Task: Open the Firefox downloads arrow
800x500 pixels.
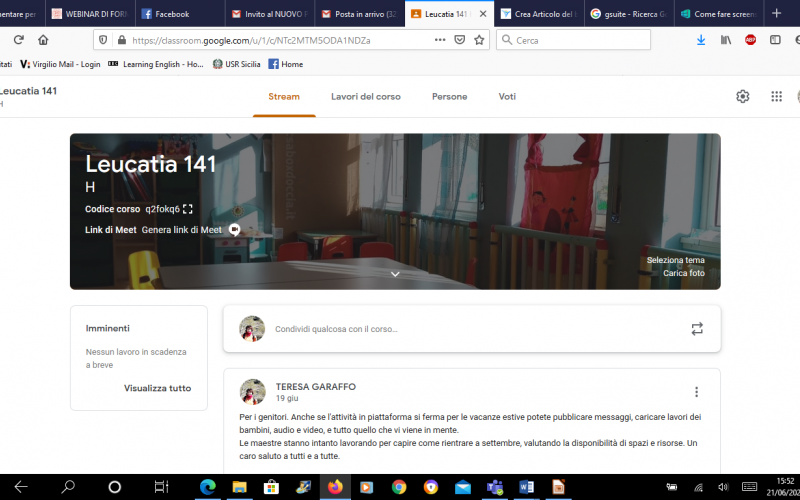Action: point(701,40)
